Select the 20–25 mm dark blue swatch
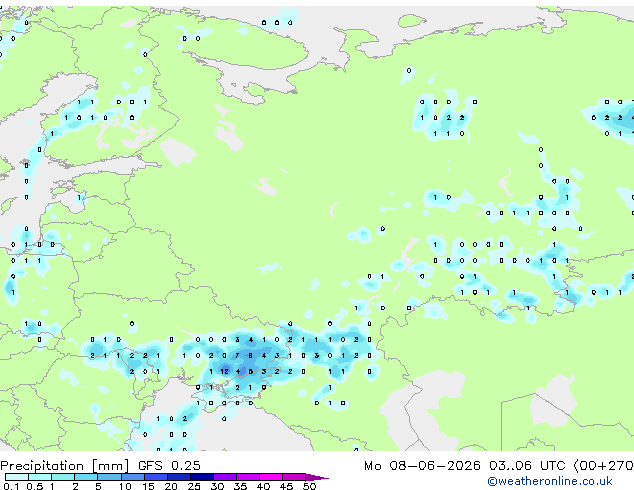634x490 pixels. (x=178, y=477)
